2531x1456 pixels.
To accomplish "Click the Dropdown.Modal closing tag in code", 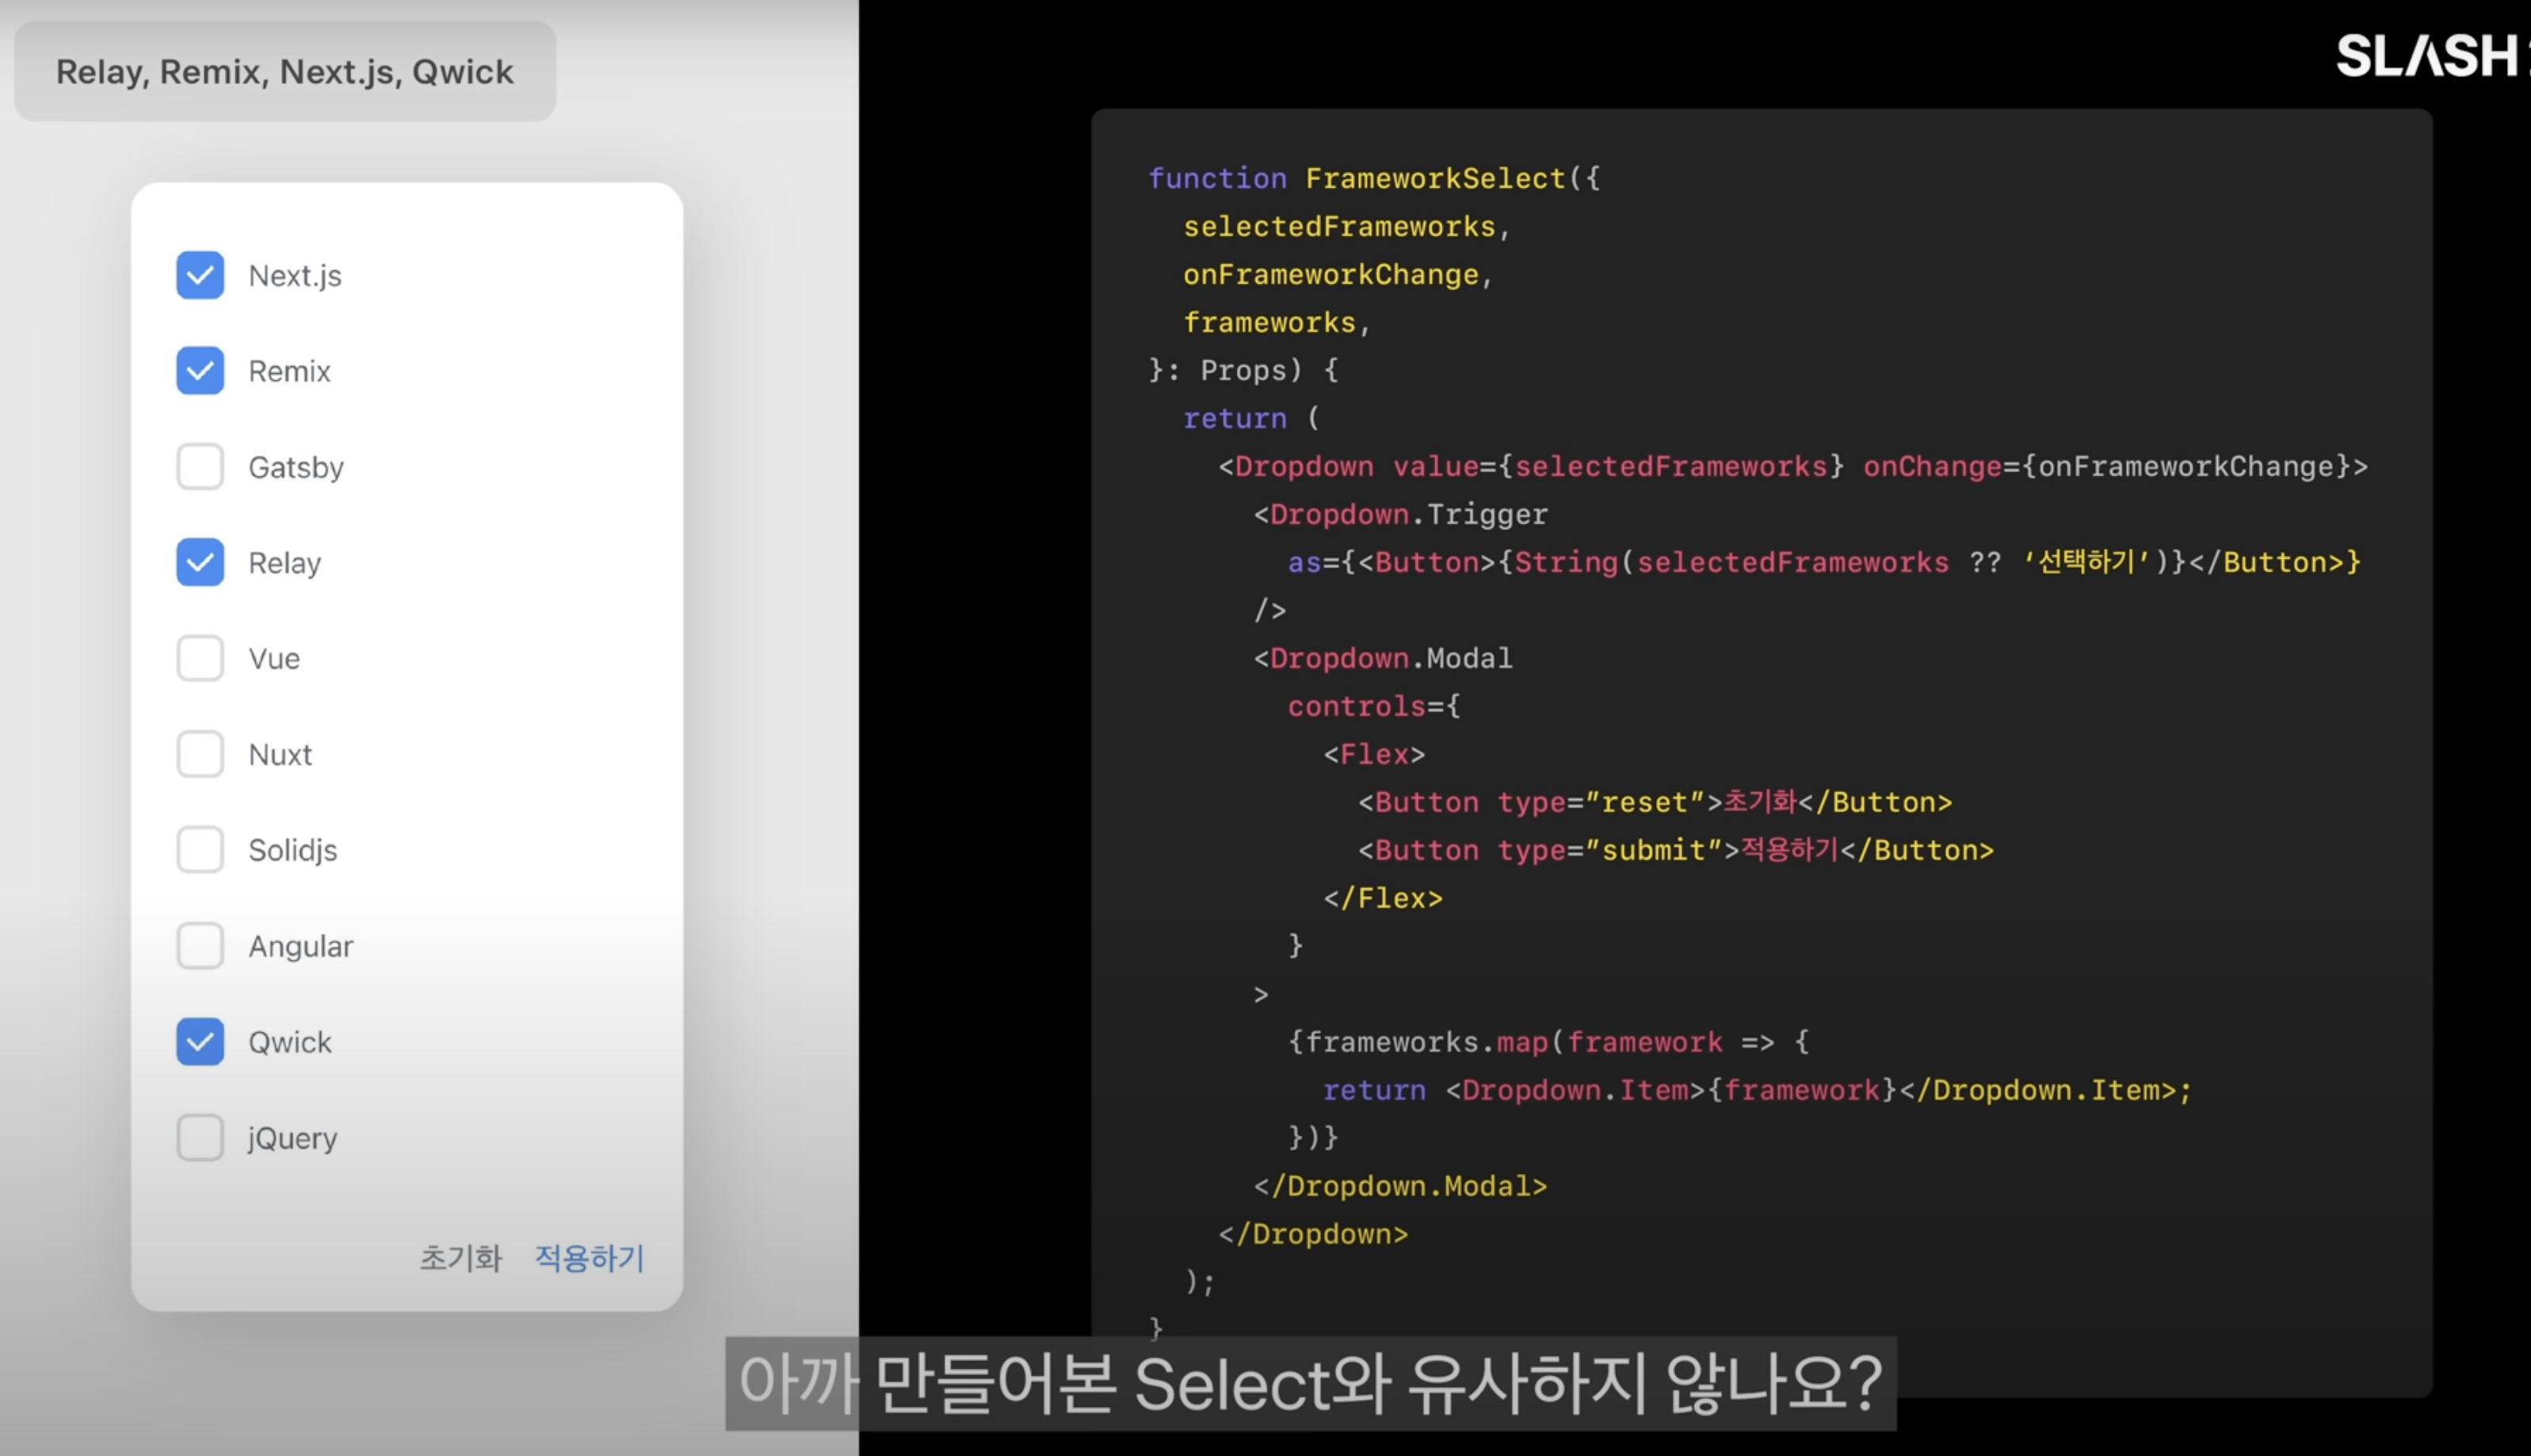I will tap(1400, 1186).
